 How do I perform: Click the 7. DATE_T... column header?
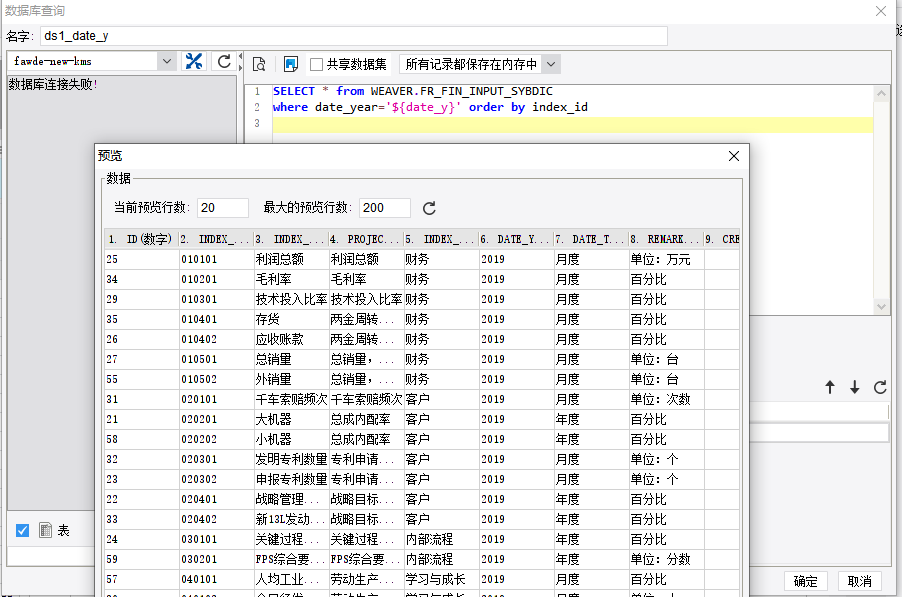tap(591, 239)
